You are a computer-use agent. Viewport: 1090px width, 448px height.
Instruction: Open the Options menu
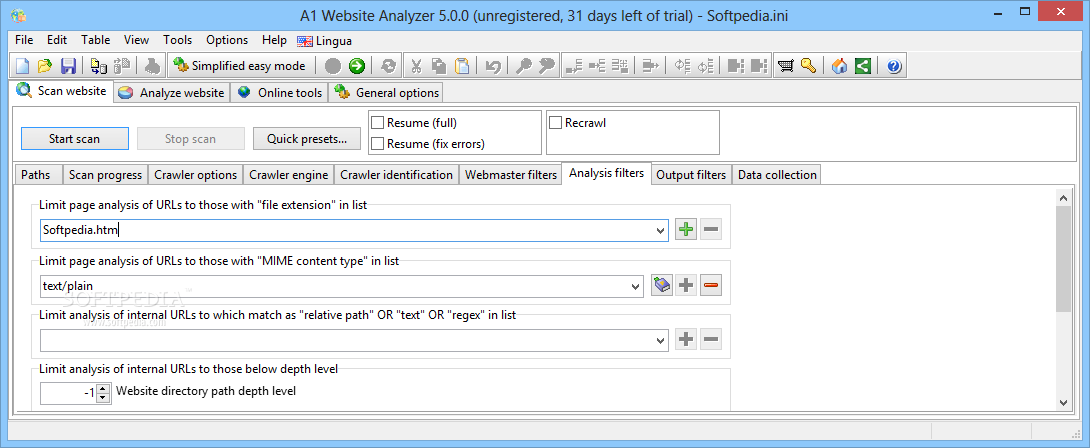click(227, 40)
